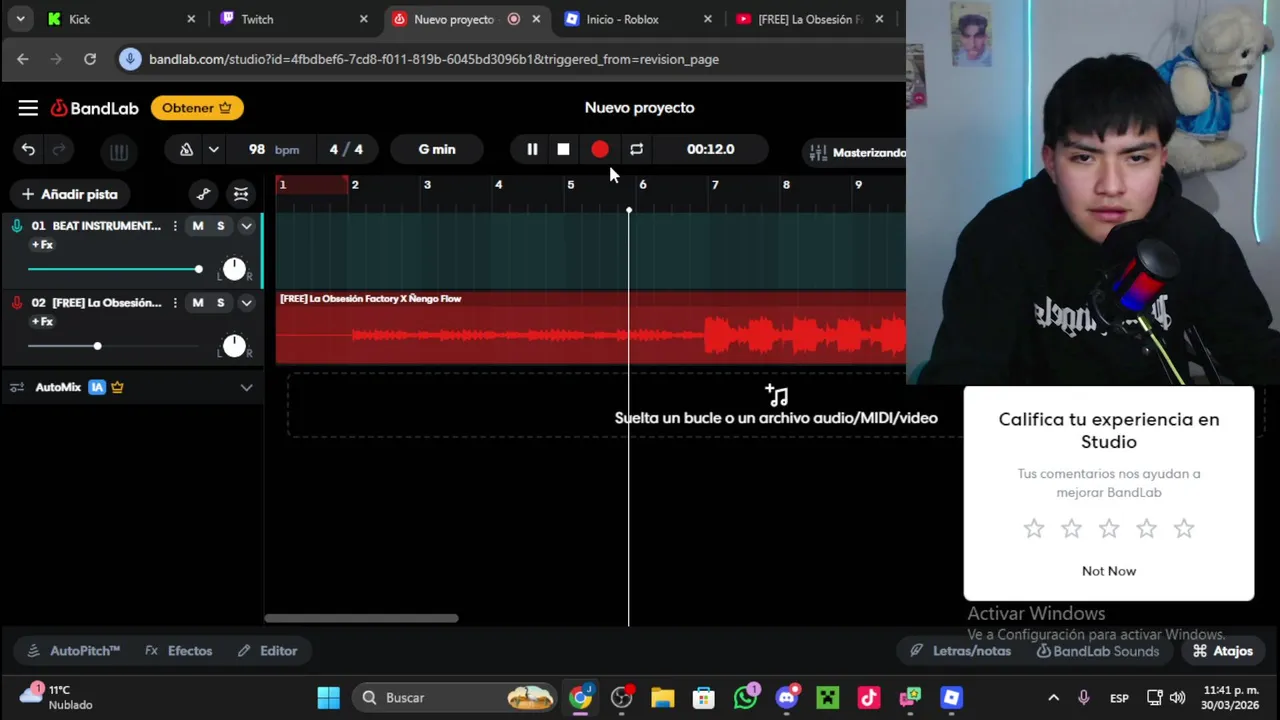1280x720 pixels.
Task: Add Fx to track 02
Action: pyautogui.click(x=42, y=322)
